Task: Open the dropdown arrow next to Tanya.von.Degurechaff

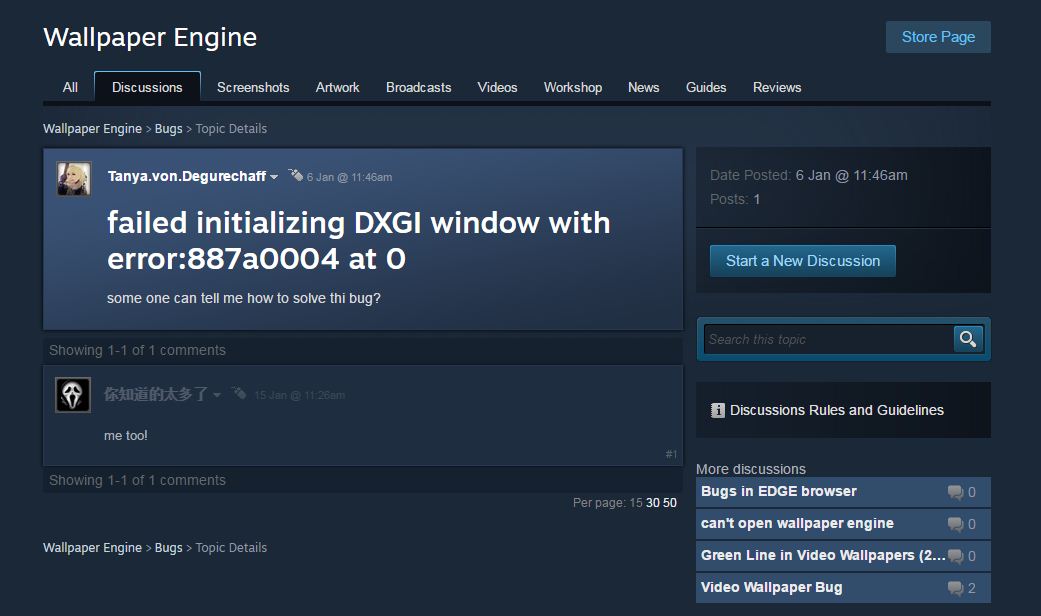Action: click(x=274, y=177)
